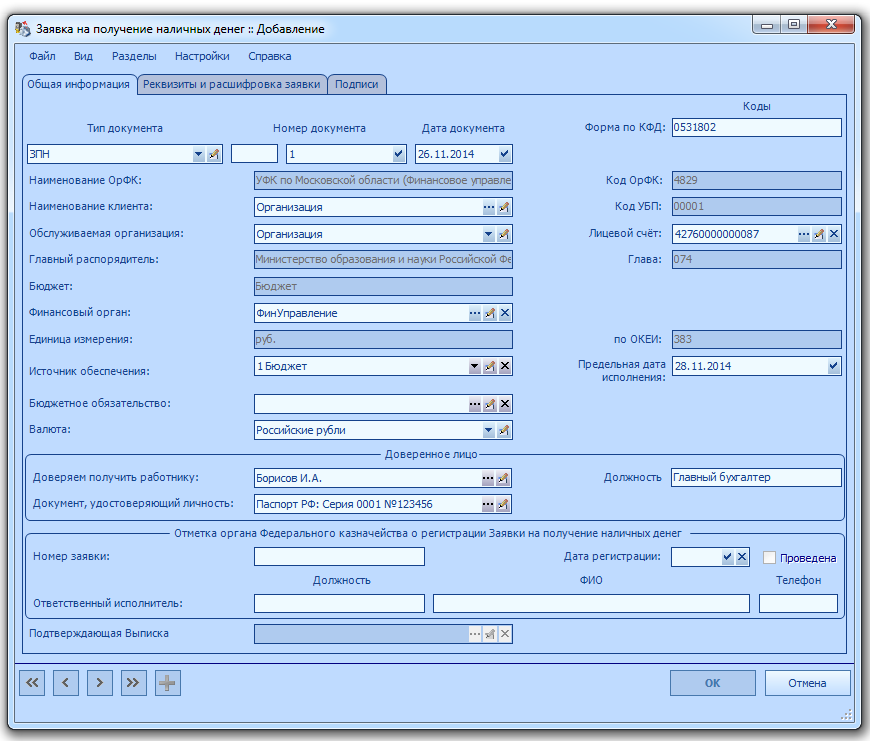Click the Телефон input field
This screenshot has height=741, width=870.
(x=798, y=603)
